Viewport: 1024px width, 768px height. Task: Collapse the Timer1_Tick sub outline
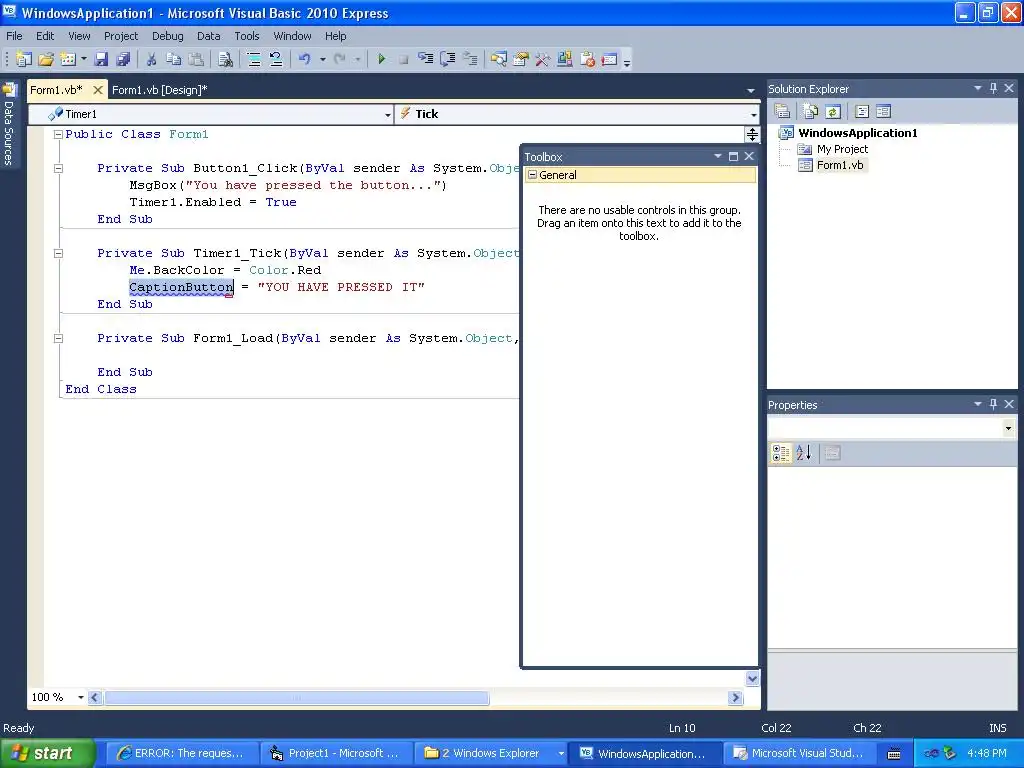58,253
